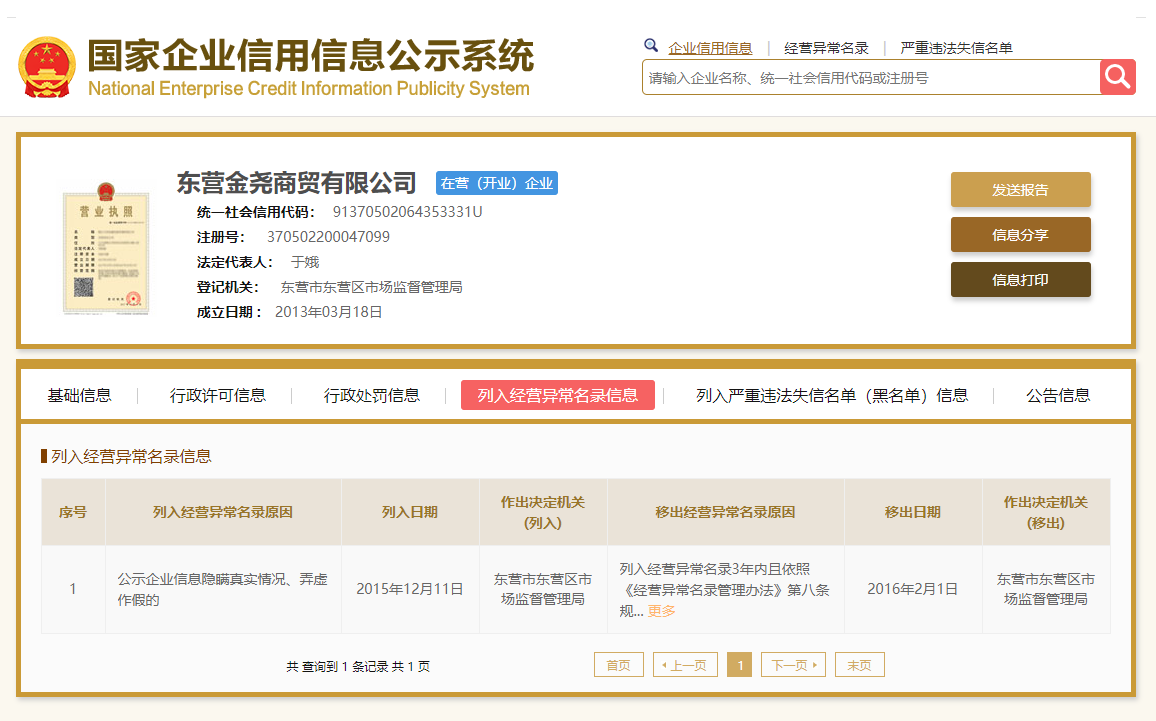This screenshot has height=721, width=1156.
Task: Open the 列入严重违法失信名单（黑名单）信息 tab
Action: pyautogui.click(x=832, y=396)
